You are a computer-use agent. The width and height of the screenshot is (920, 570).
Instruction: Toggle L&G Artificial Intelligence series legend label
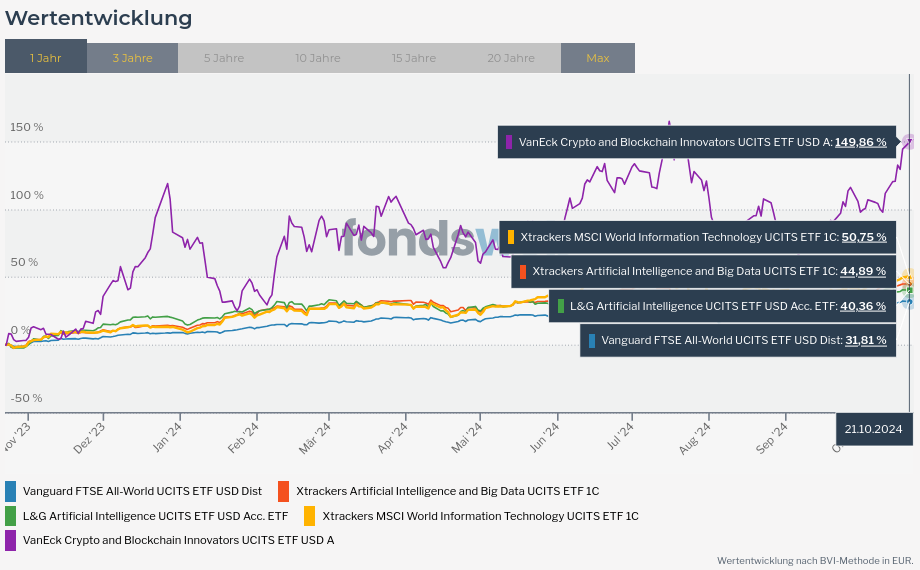(155, 516)
